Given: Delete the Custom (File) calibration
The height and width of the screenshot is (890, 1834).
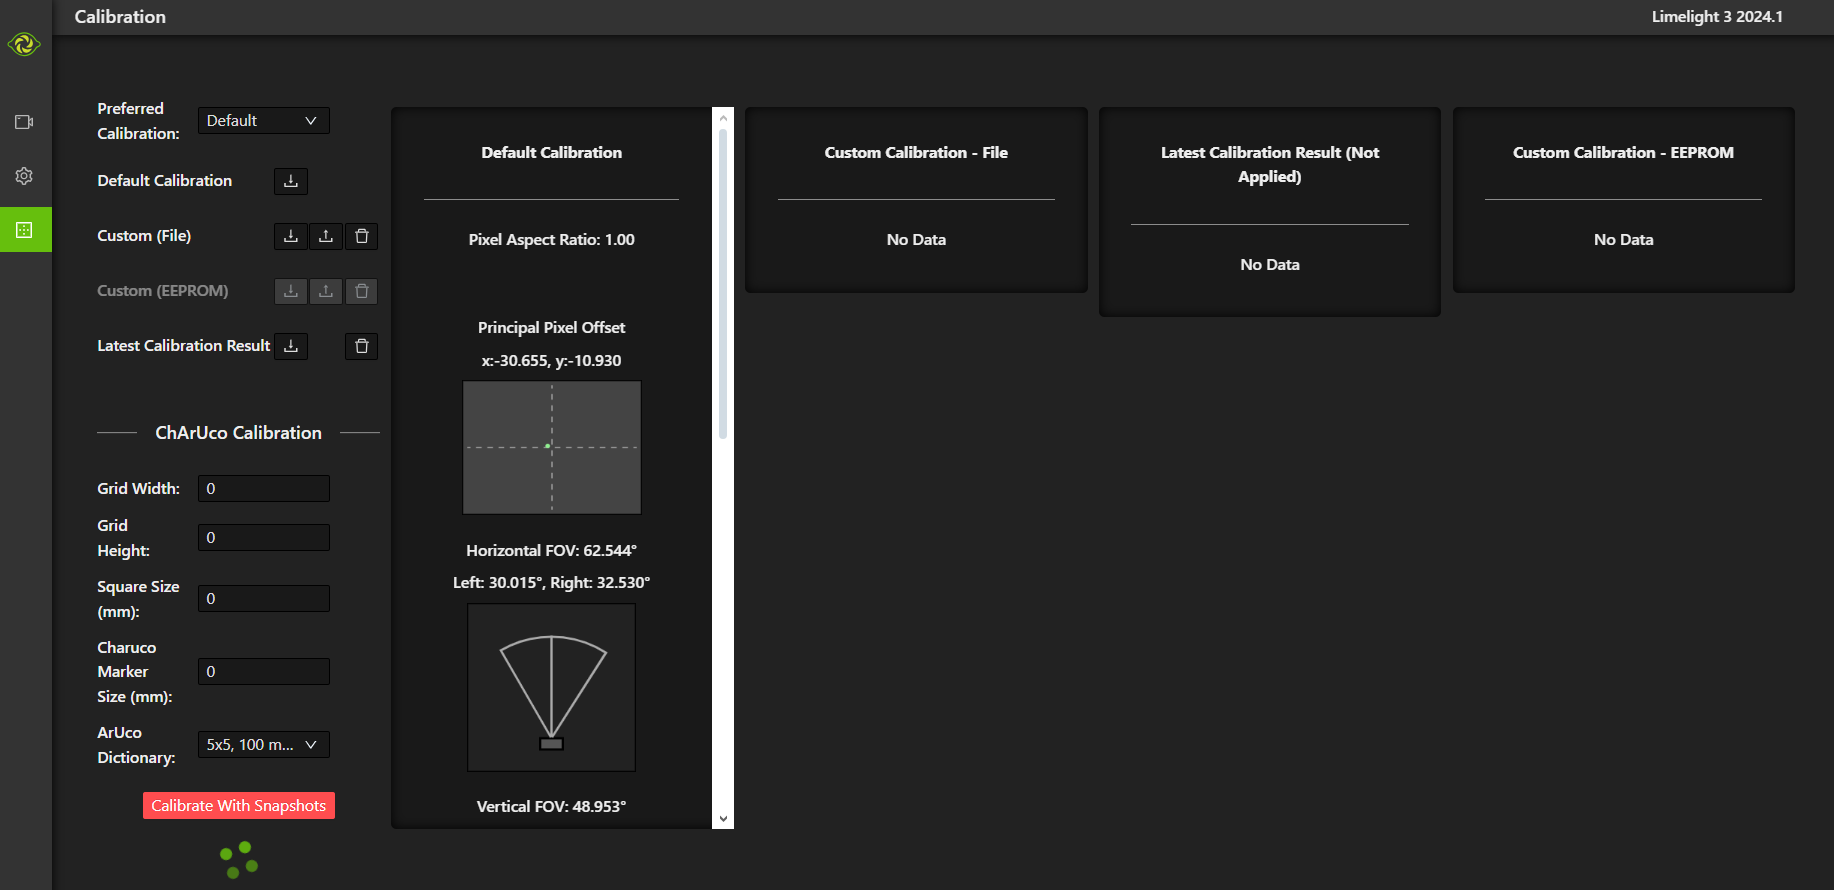Looking at the screenshot, I should pyautogui.click(x=362, y=236).
